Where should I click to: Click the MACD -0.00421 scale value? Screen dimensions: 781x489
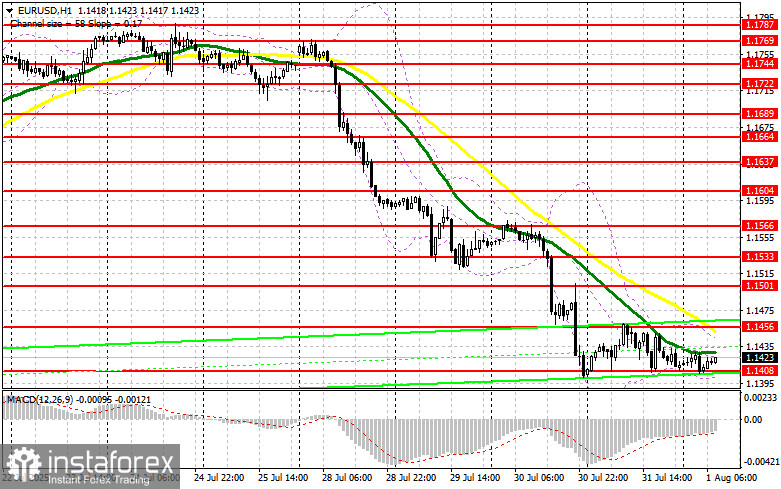pyautogui.click(x=760, y=462)
